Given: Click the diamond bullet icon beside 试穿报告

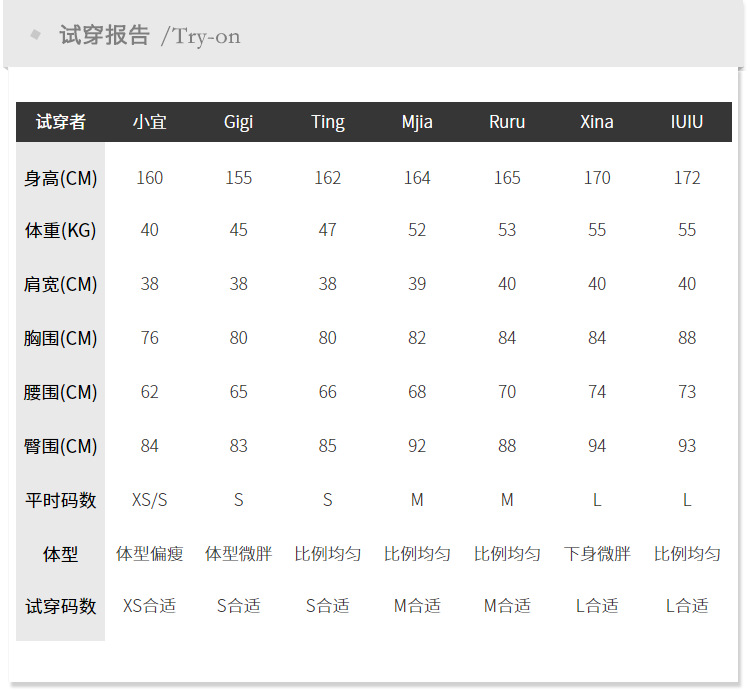Looking at the screenshot, I should point(35,34).
